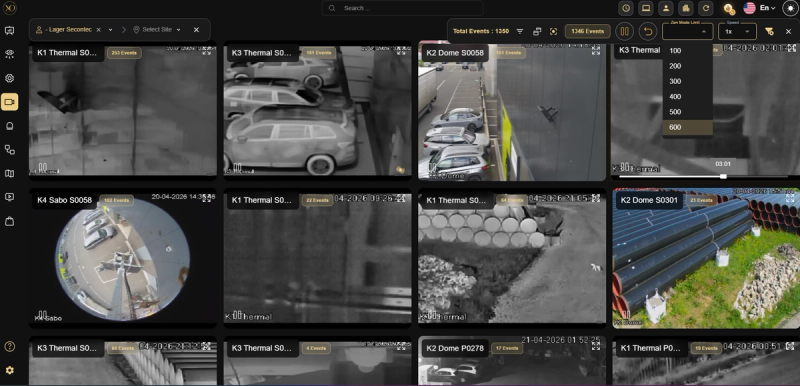Pause the K2 Dome S0058 video tile
800x386 pixels.
(x=433, y=167)
